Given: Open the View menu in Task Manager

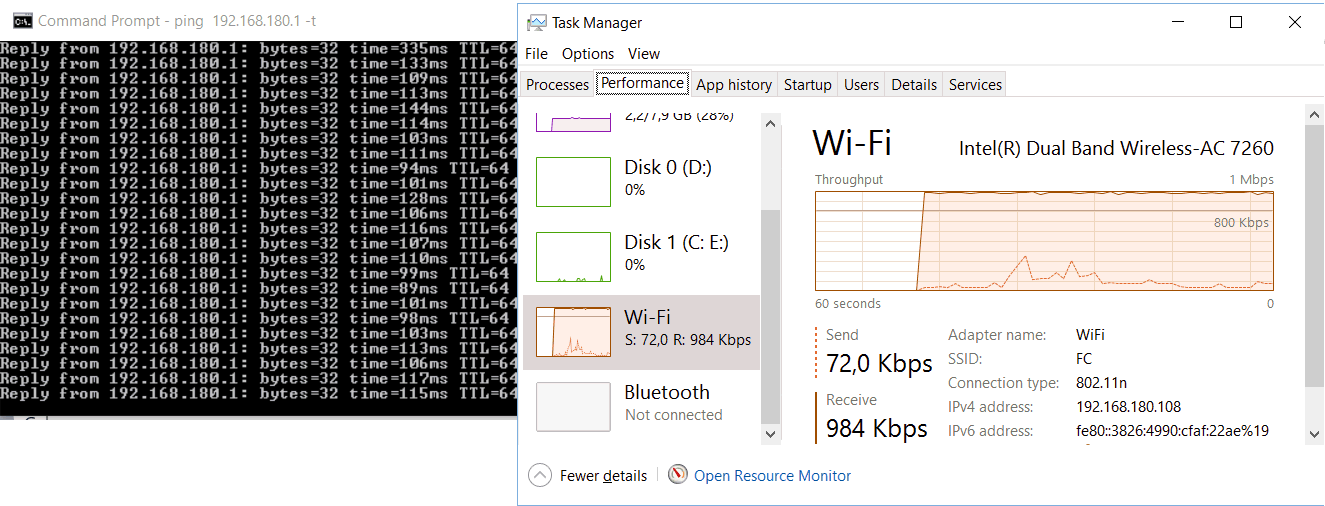Looking at the screenshot, I should coord(644,54).
